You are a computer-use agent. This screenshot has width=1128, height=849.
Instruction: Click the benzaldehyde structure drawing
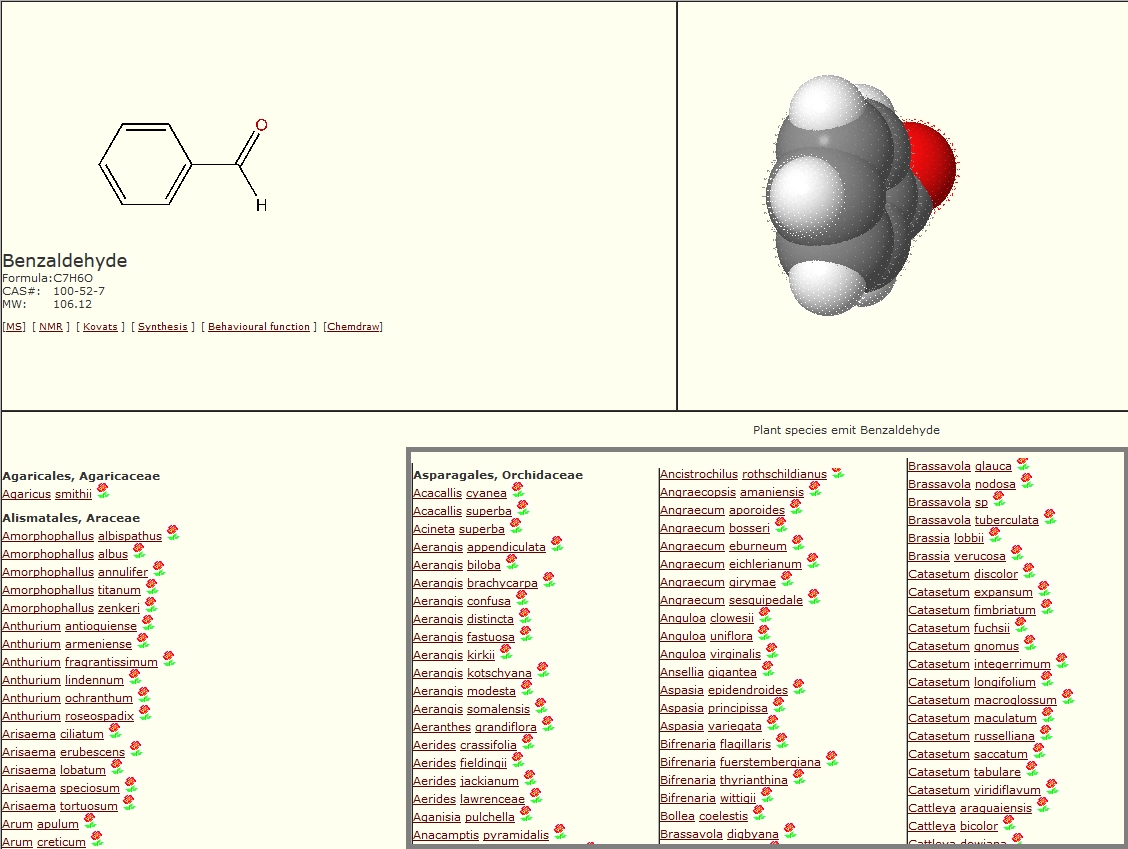point(183,165)
